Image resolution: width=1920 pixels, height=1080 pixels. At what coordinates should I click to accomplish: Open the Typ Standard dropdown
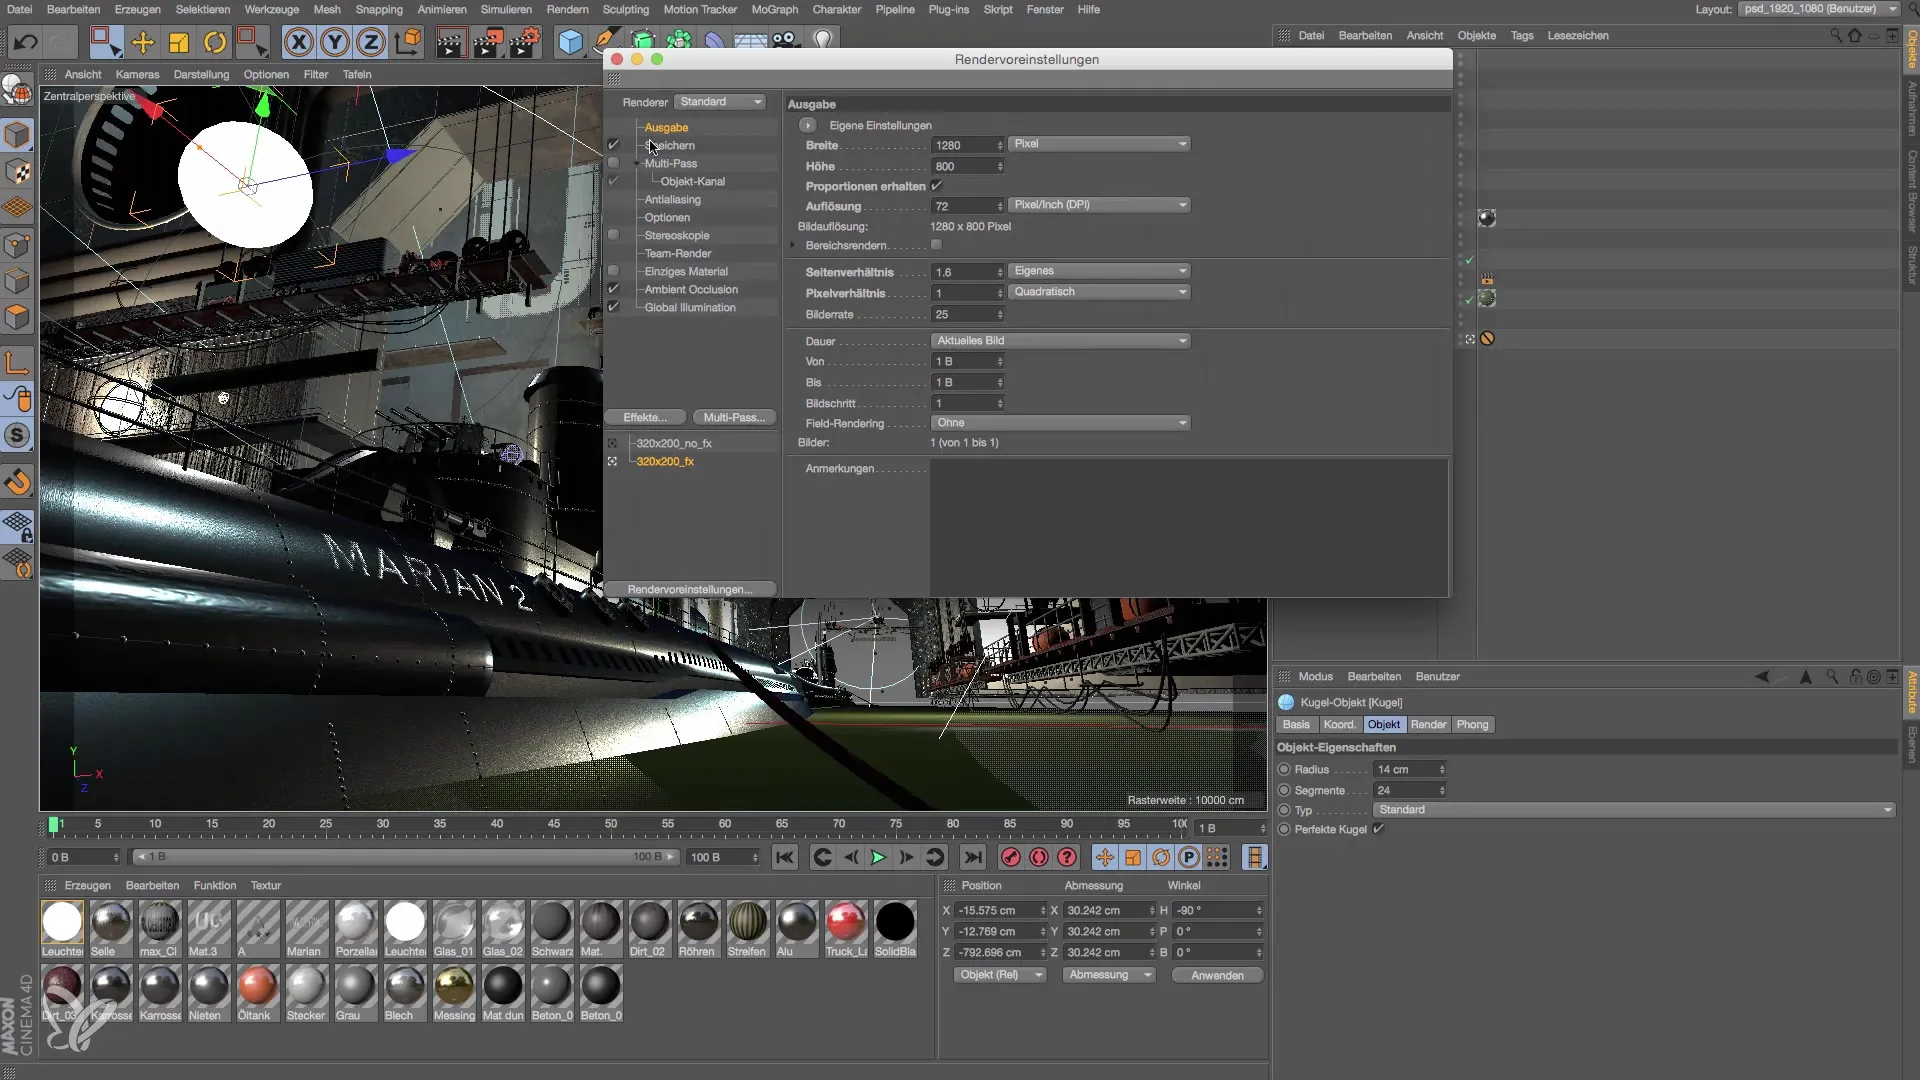coord(1634,810)
